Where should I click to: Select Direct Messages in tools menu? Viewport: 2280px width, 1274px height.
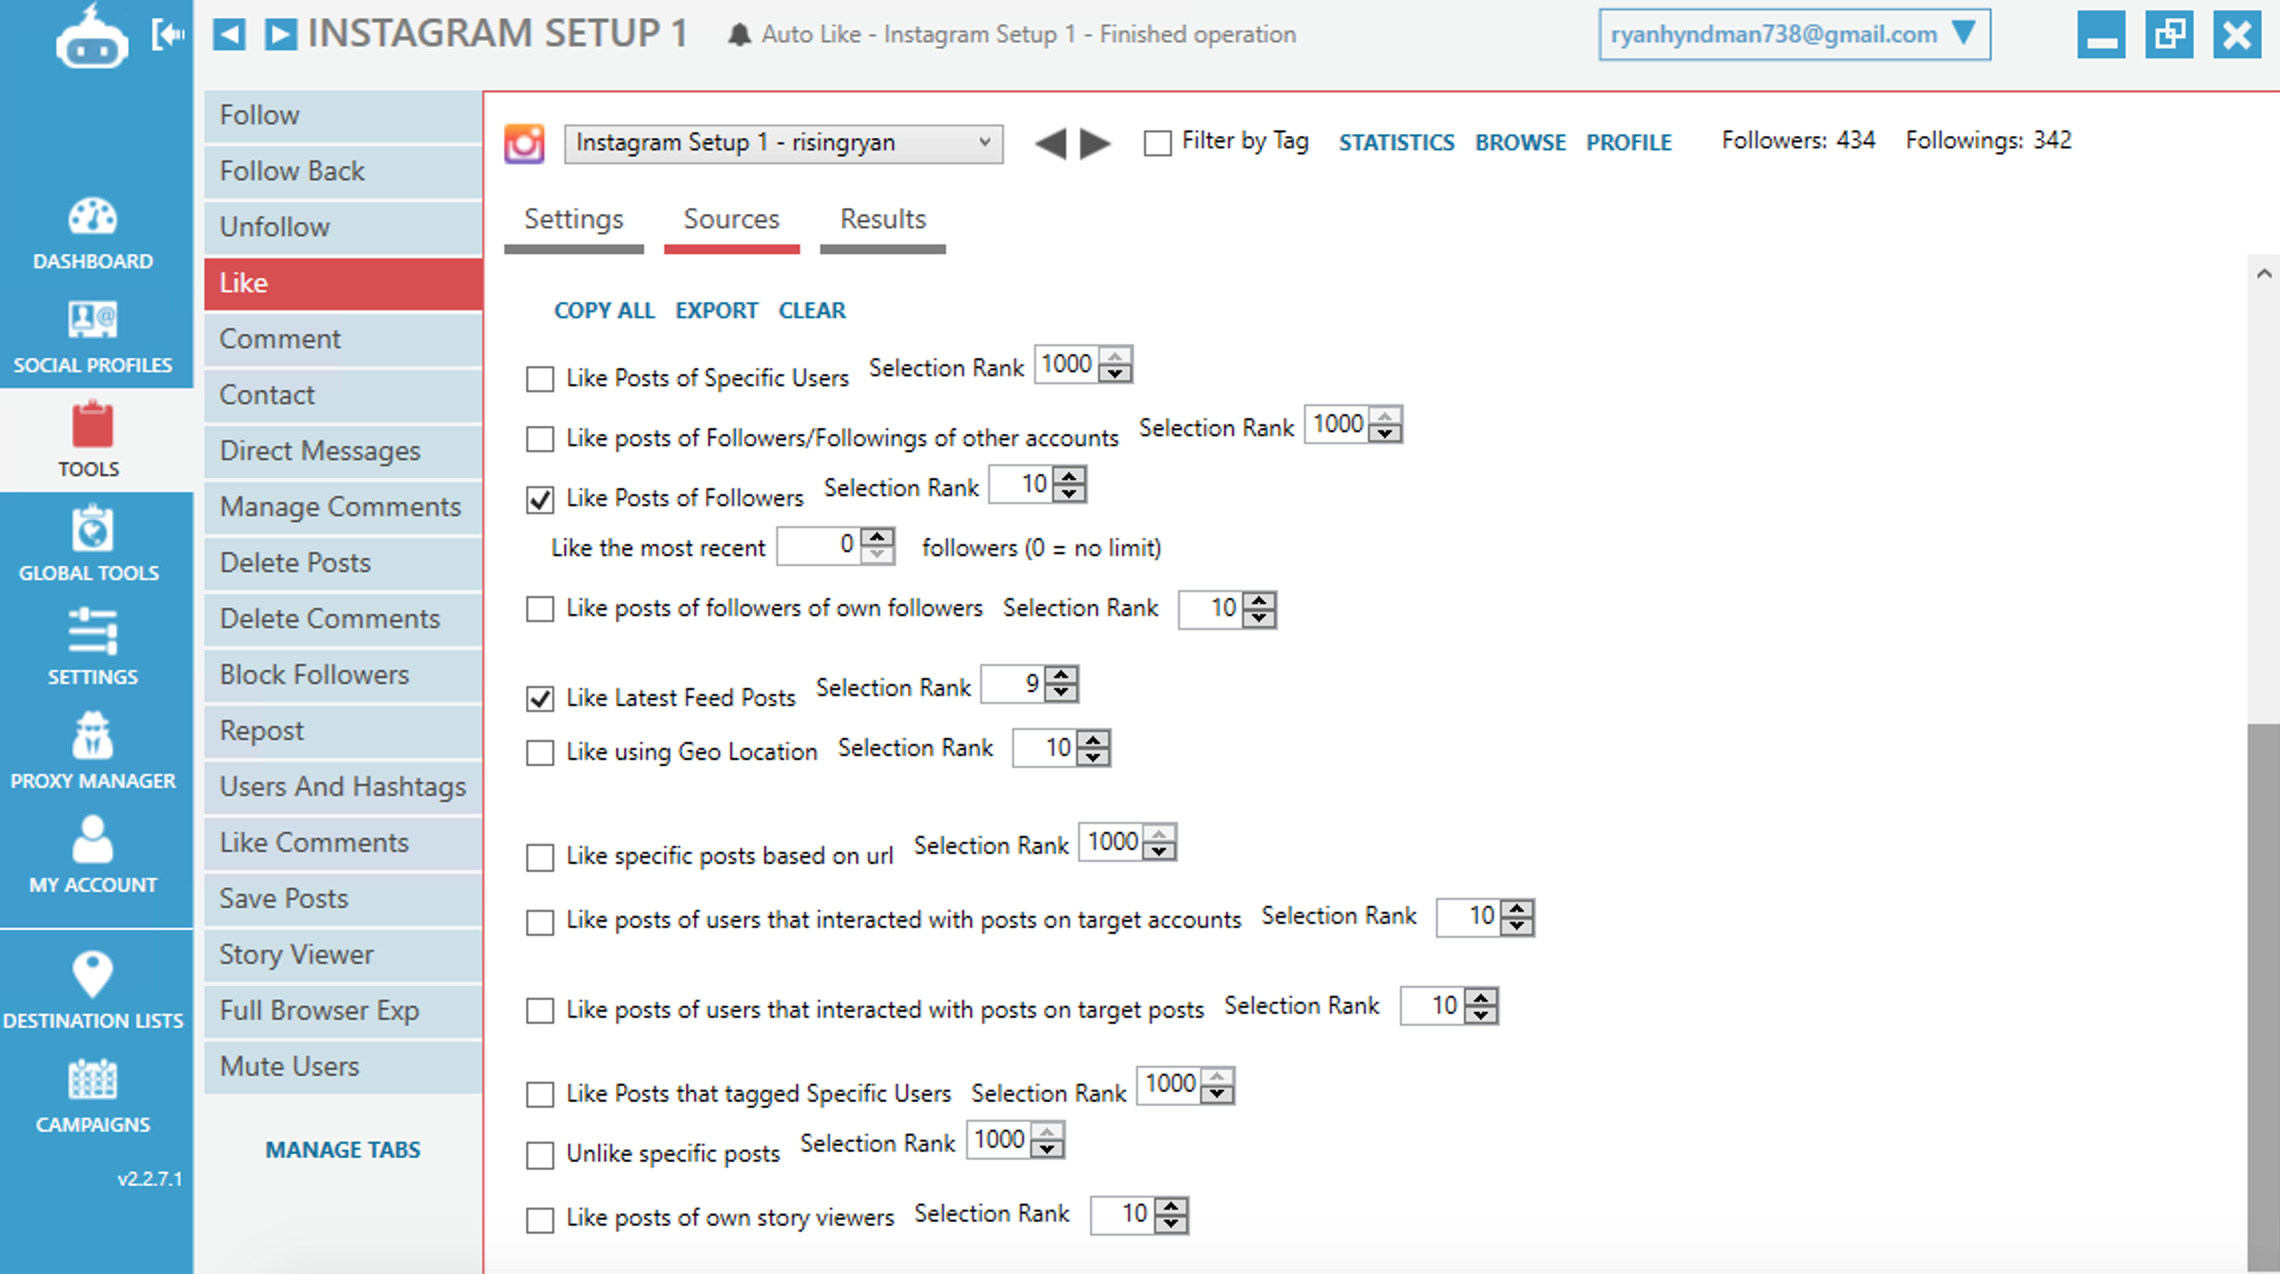[343, 451]
